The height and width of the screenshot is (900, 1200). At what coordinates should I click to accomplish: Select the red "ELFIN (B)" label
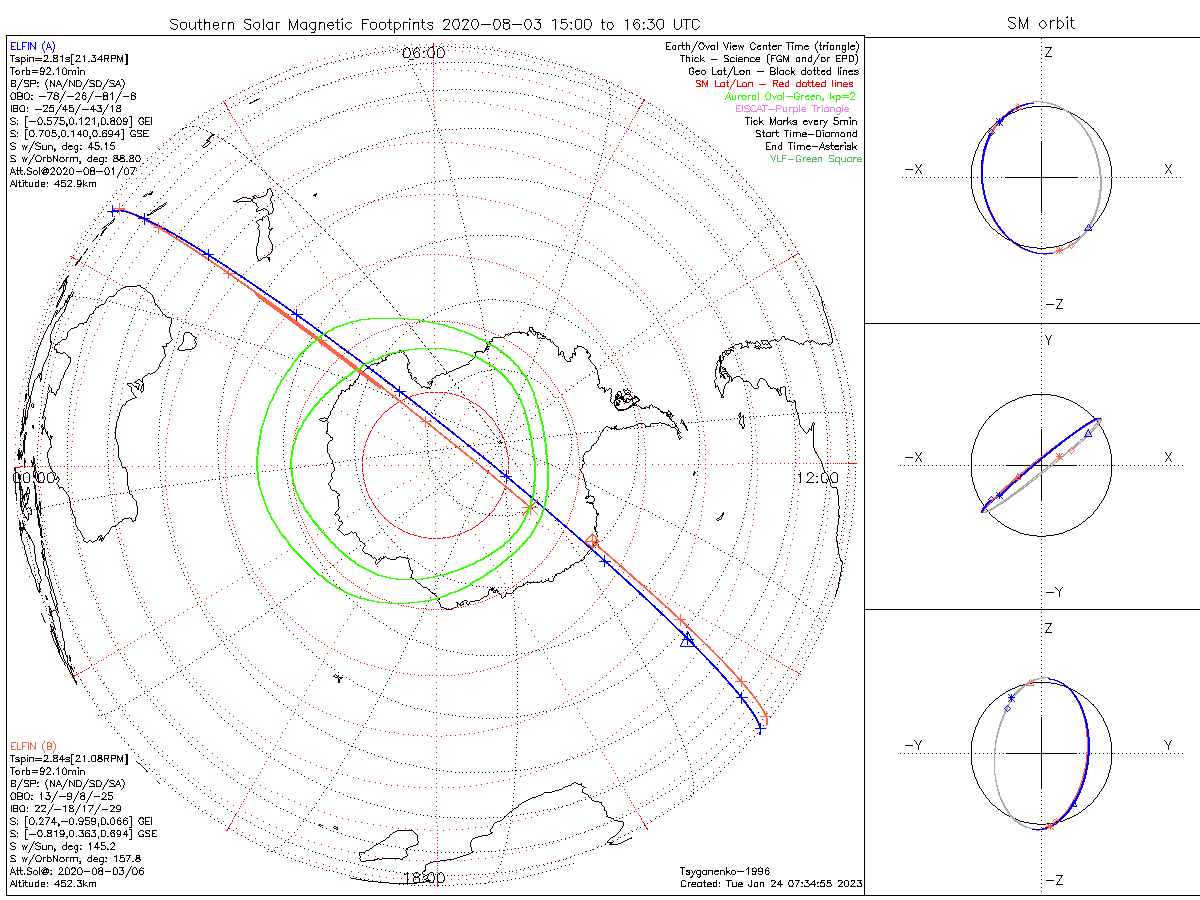coord(32,746)
